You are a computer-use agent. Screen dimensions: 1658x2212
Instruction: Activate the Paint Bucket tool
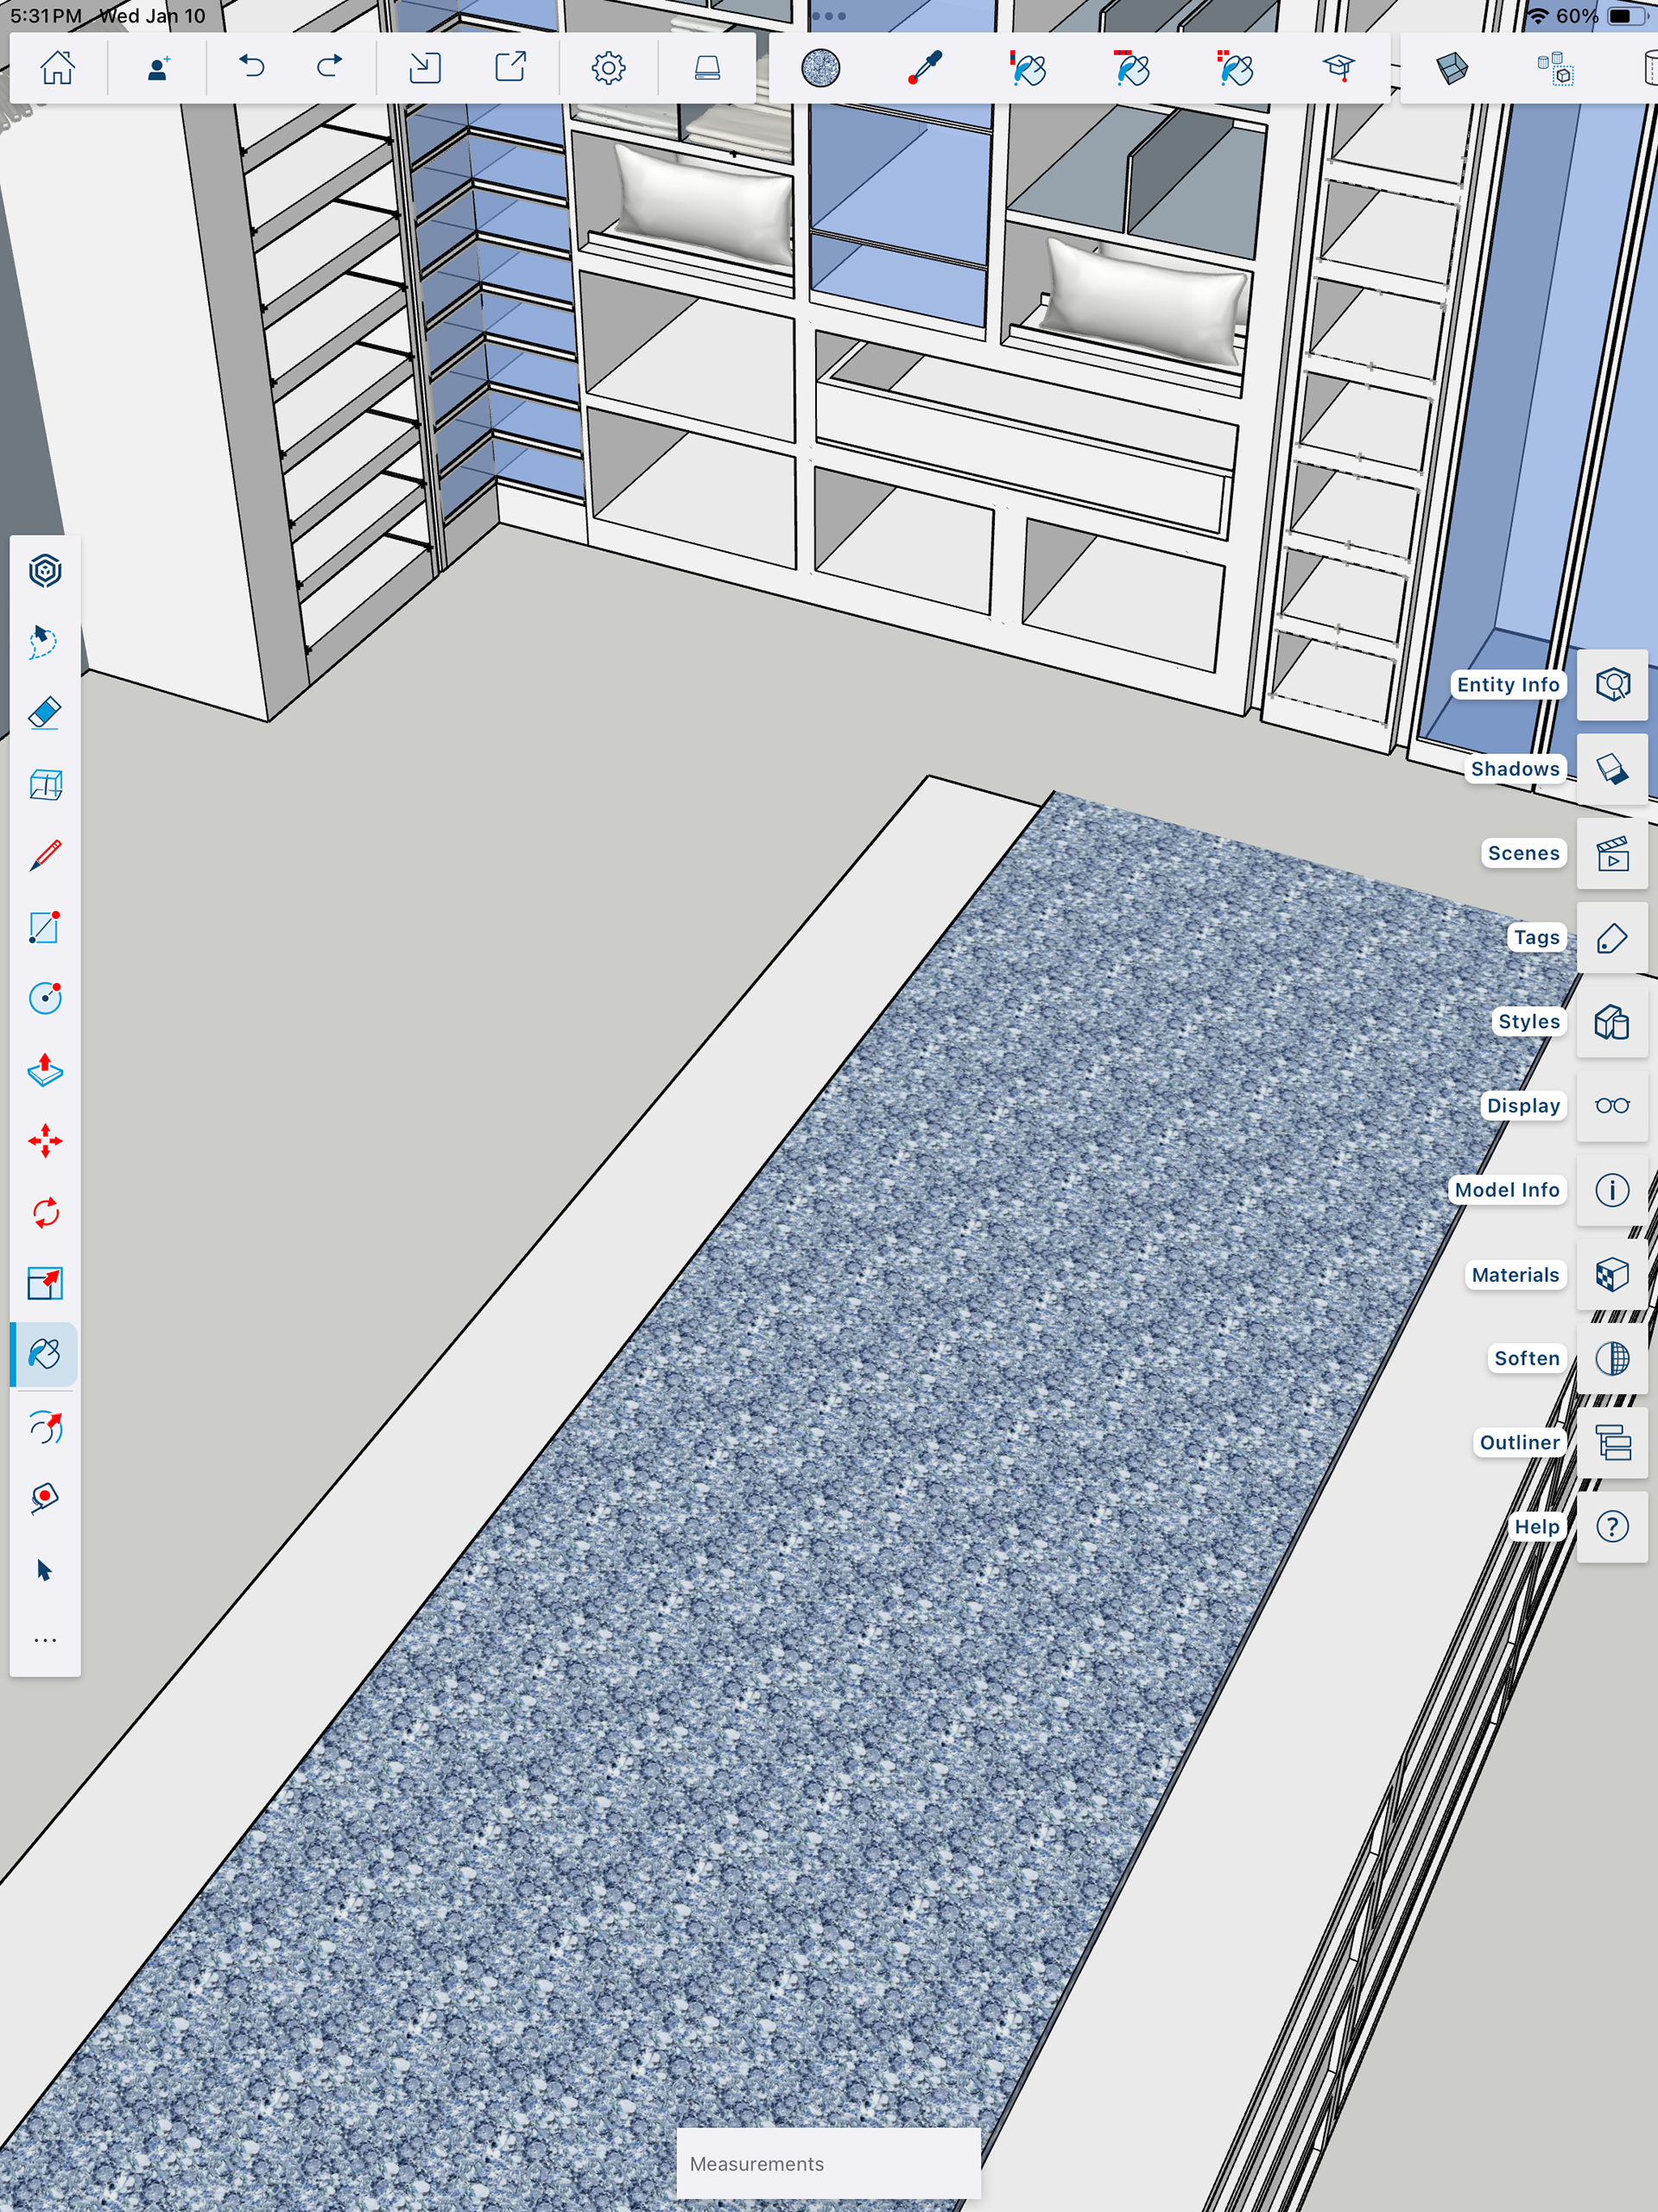tap(45, 1355)
